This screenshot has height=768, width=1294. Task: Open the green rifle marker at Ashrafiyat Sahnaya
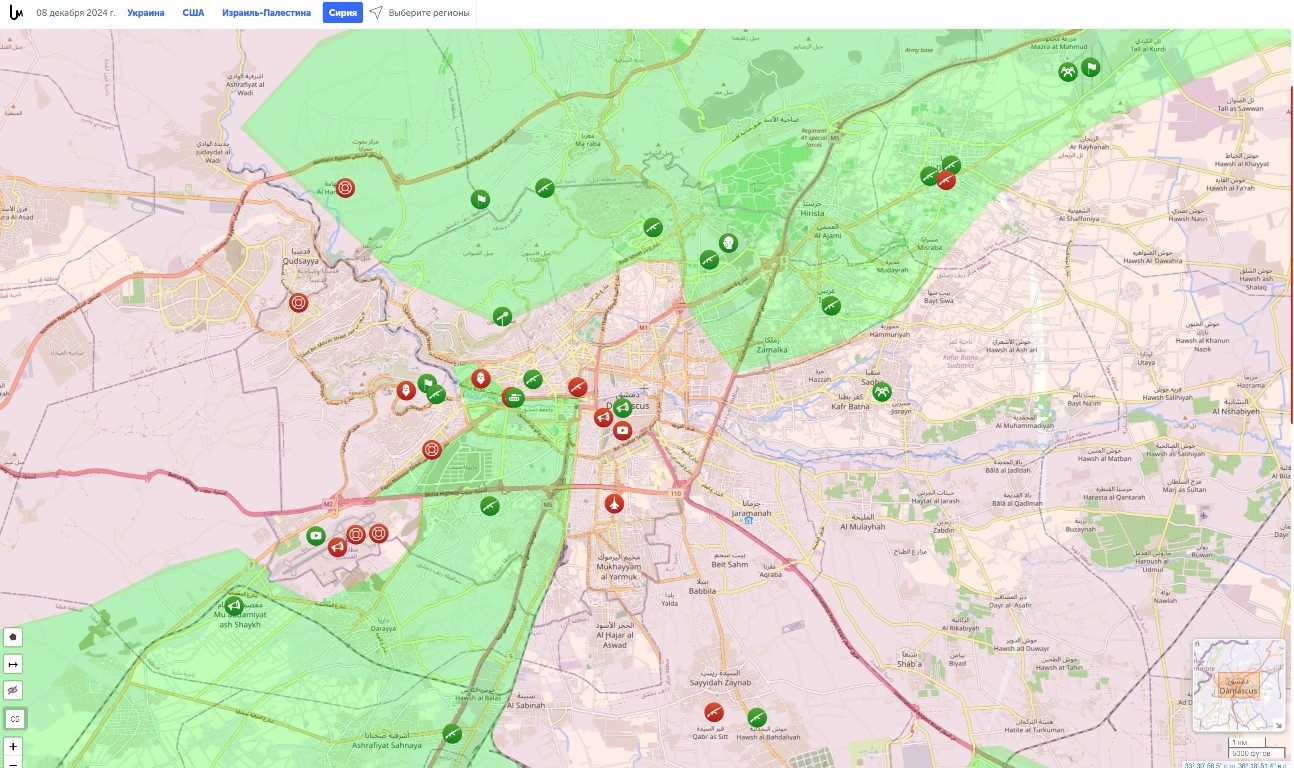(x=452, y=734)
